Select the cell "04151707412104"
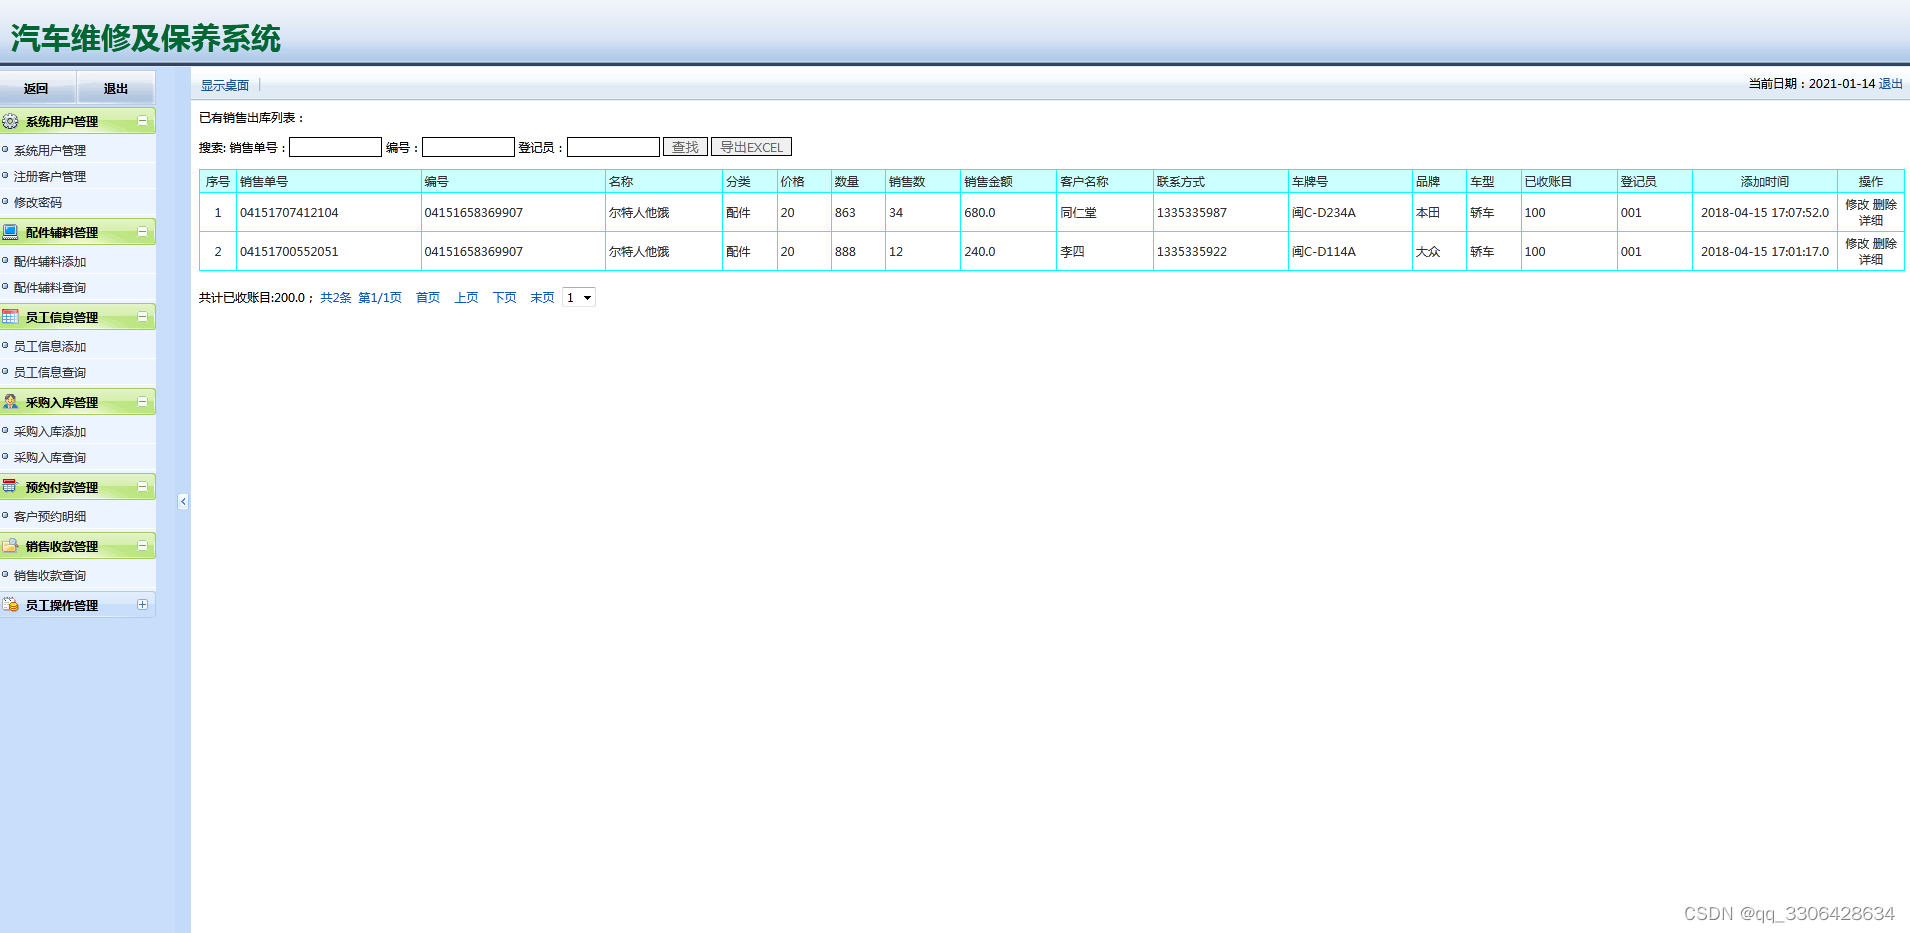 pyautogui.click(x=328, y=213)
